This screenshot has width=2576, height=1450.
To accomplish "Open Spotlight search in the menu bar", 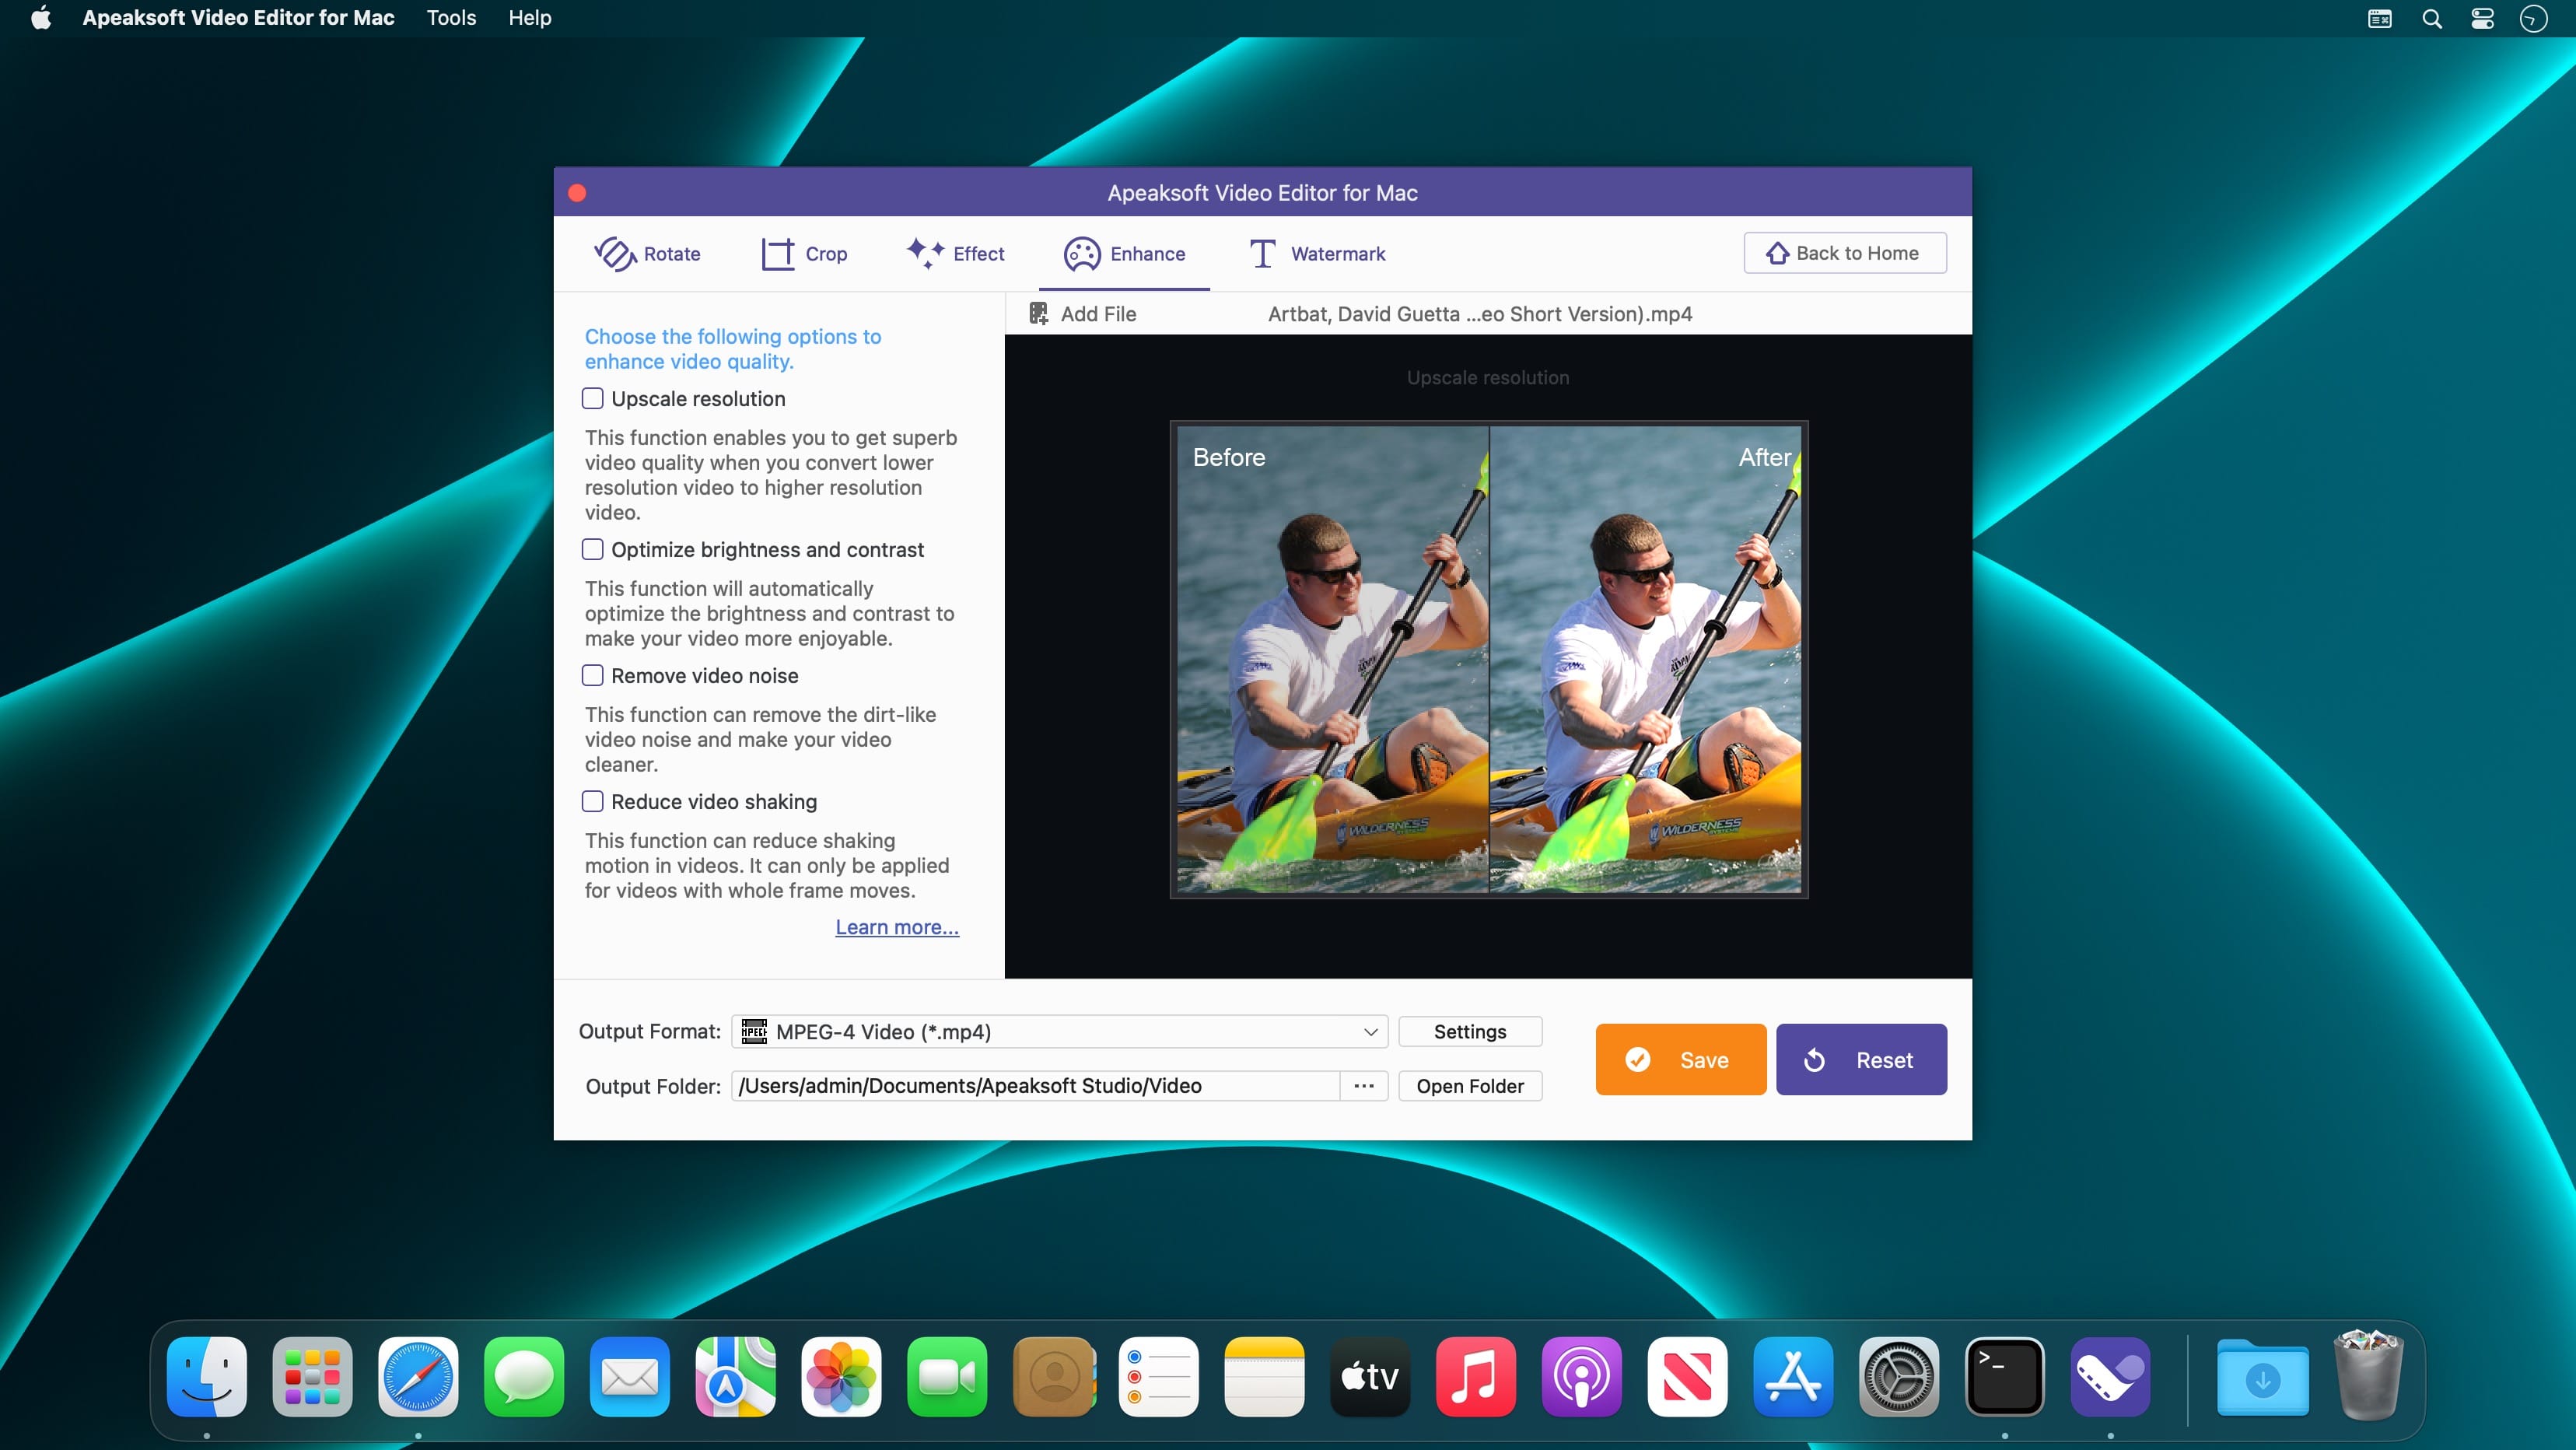I will tap(2432, 18).
